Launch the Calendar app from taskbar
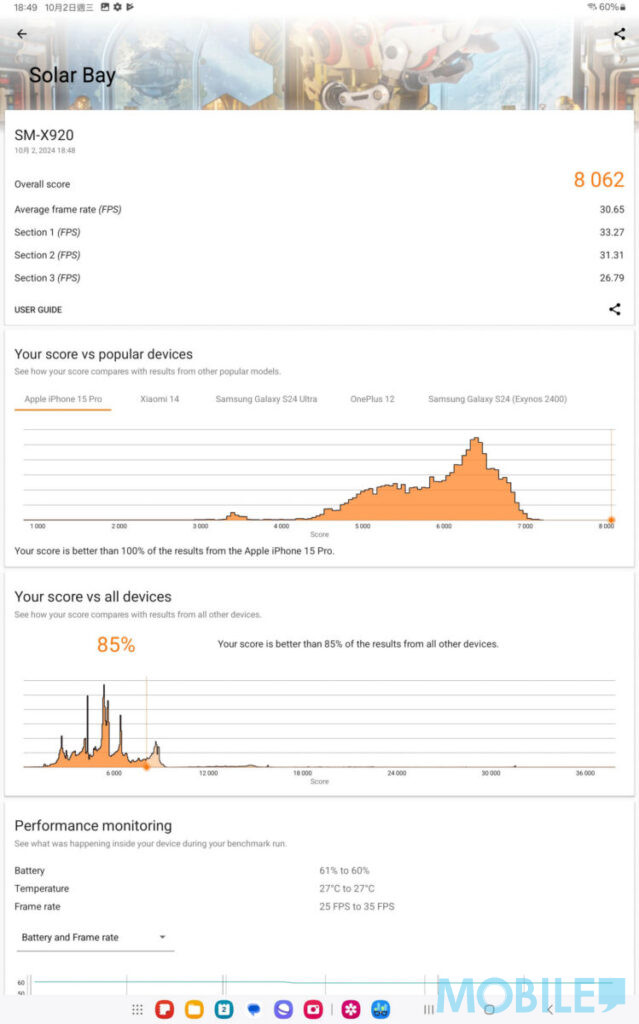 (x=224, y=1009)
